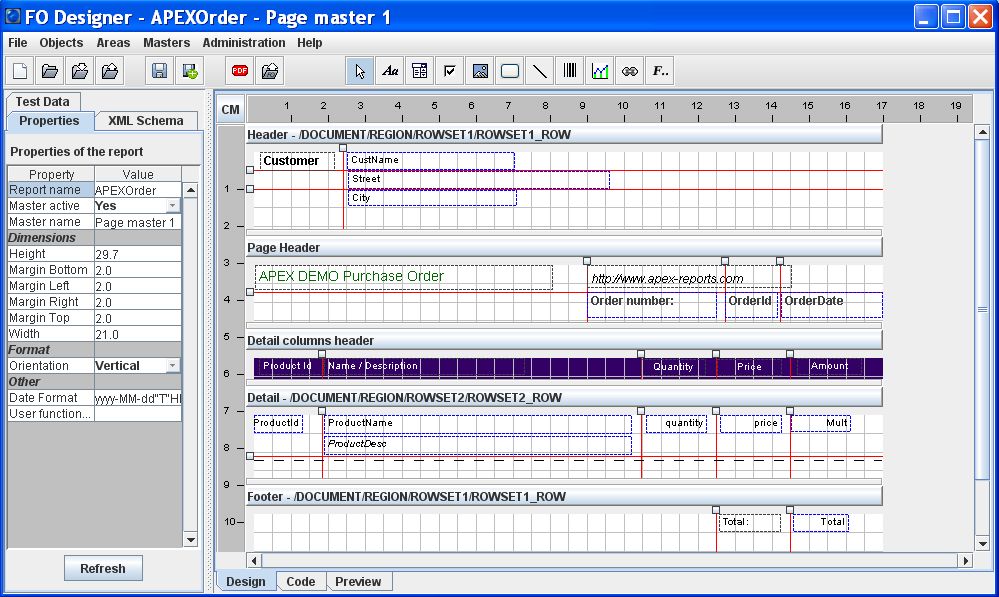This screenshot has width=999, height=597.
Task: Select the chart tool
Action: click(600, 71)
